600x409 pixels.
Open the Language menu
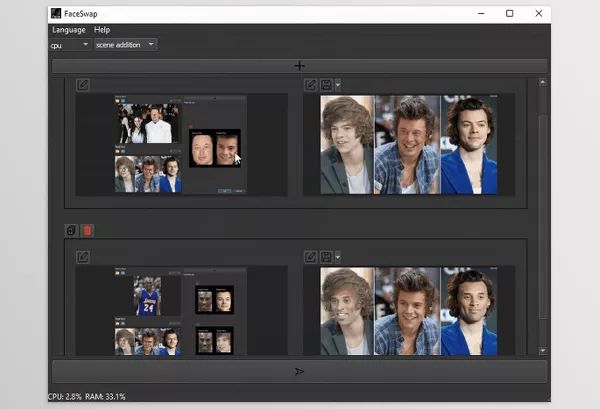click(x=69, y=29)
